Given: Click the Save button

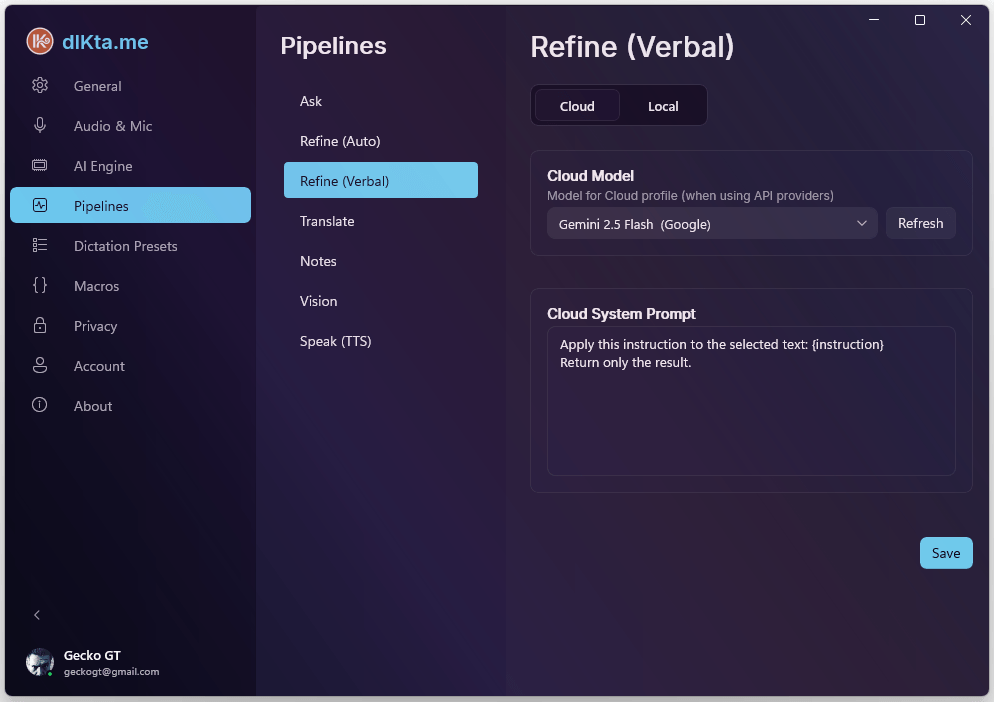Looking at the screenshot, I should (945, 553).
